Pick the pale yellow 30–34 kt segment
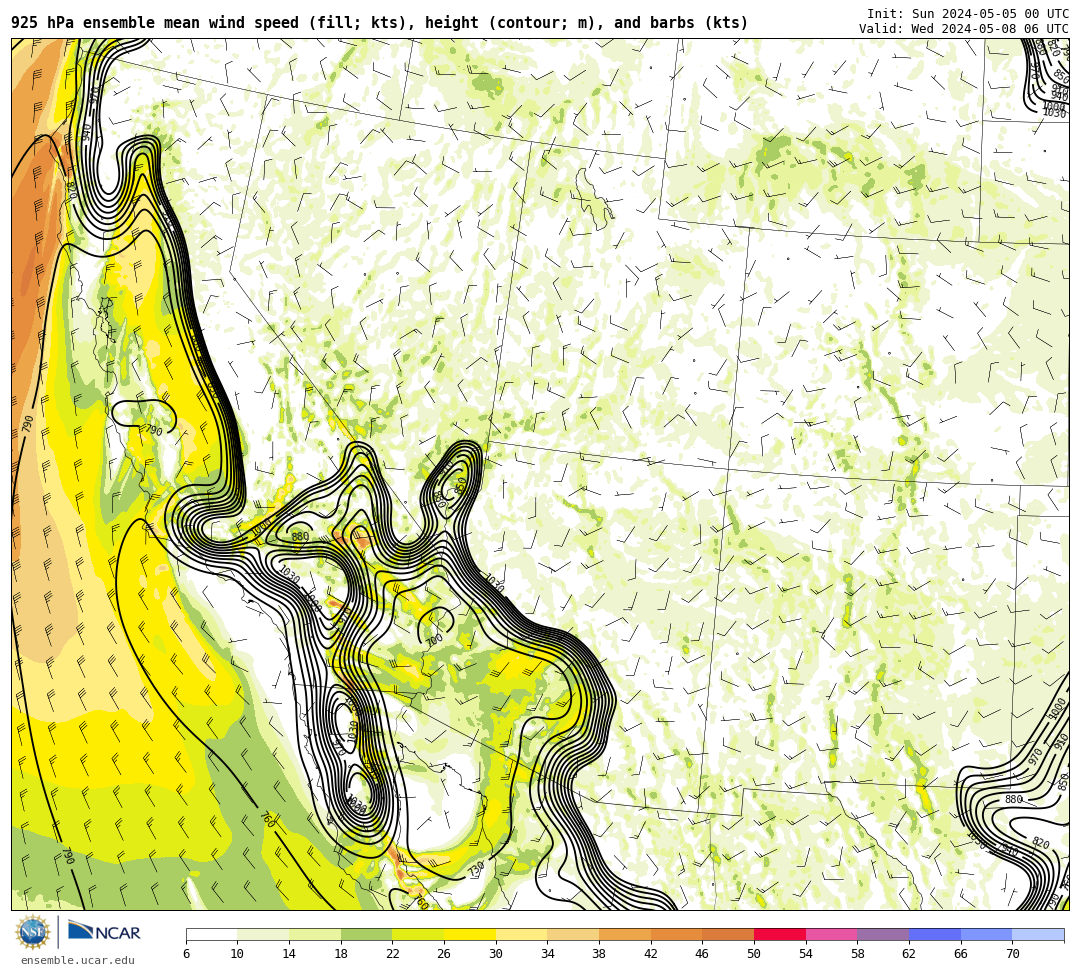The image size is (1080, 973). tap(521, 934)
